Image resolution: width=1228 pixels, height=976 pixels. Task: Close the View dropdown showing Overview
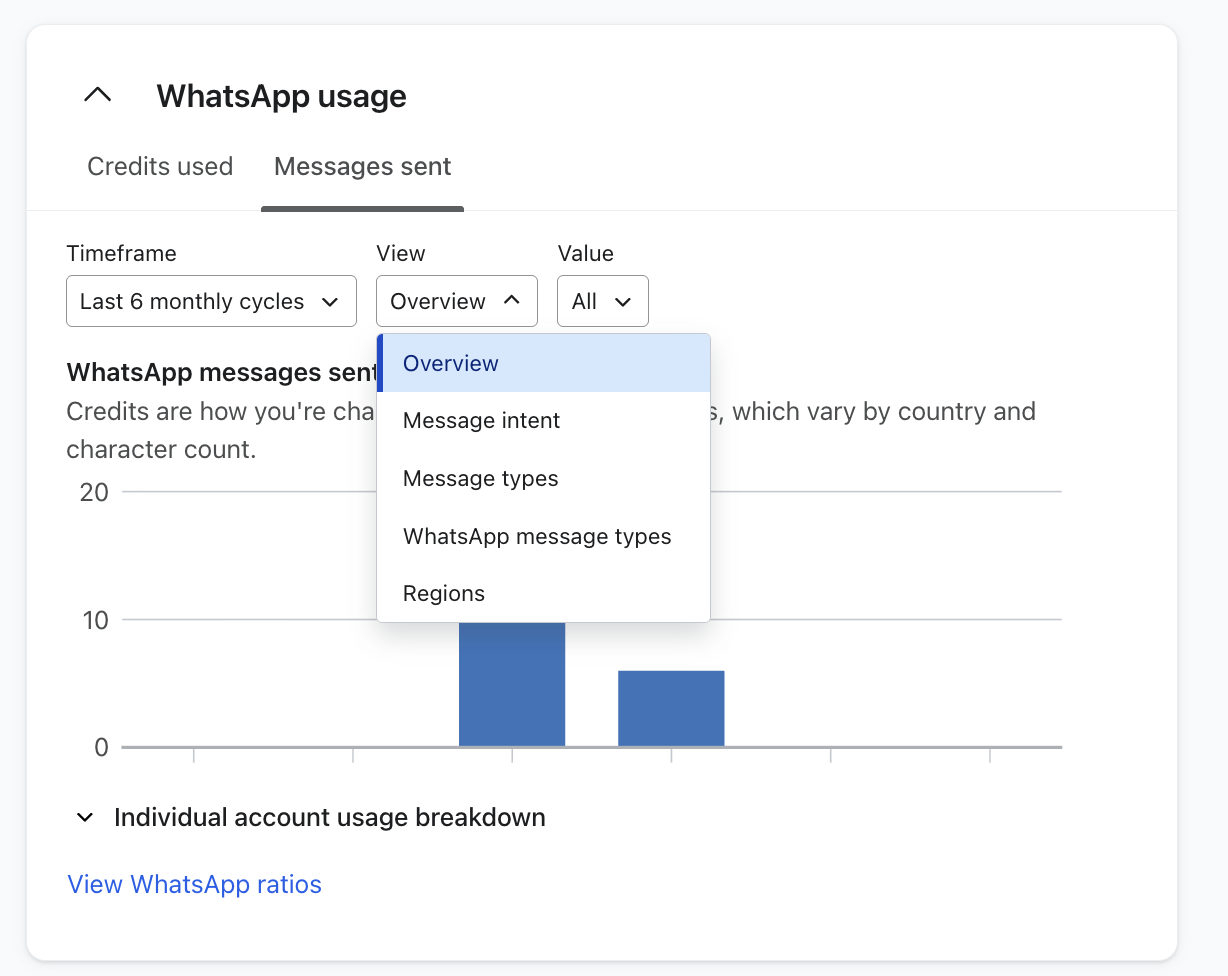(456, 301)
